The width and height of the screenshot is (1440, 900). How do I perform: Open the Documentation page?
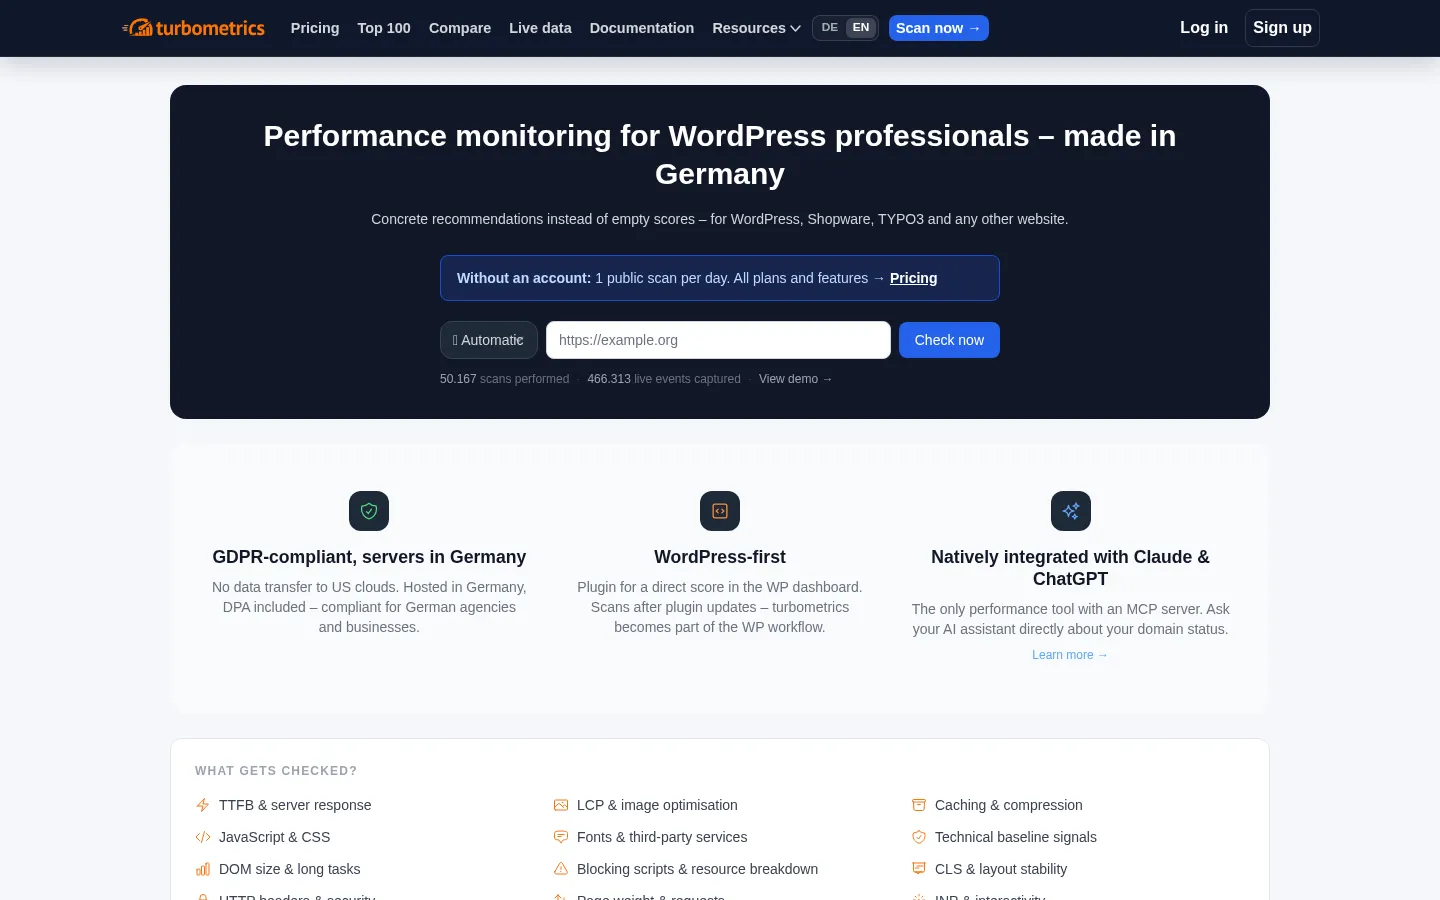pos(642,28)
